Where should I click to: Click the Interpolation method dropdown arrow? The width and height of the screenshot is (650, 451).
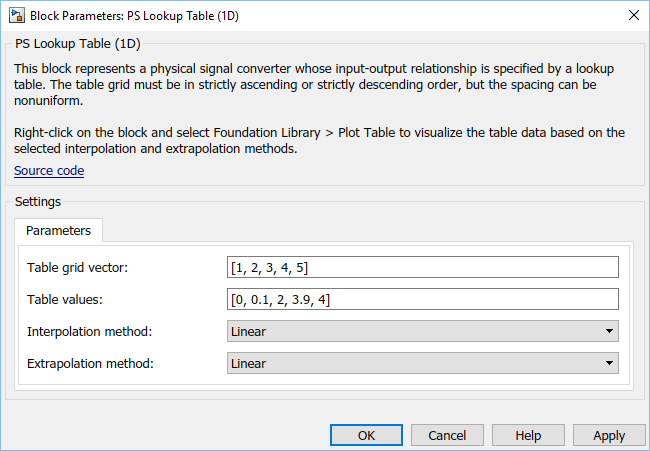609,331
